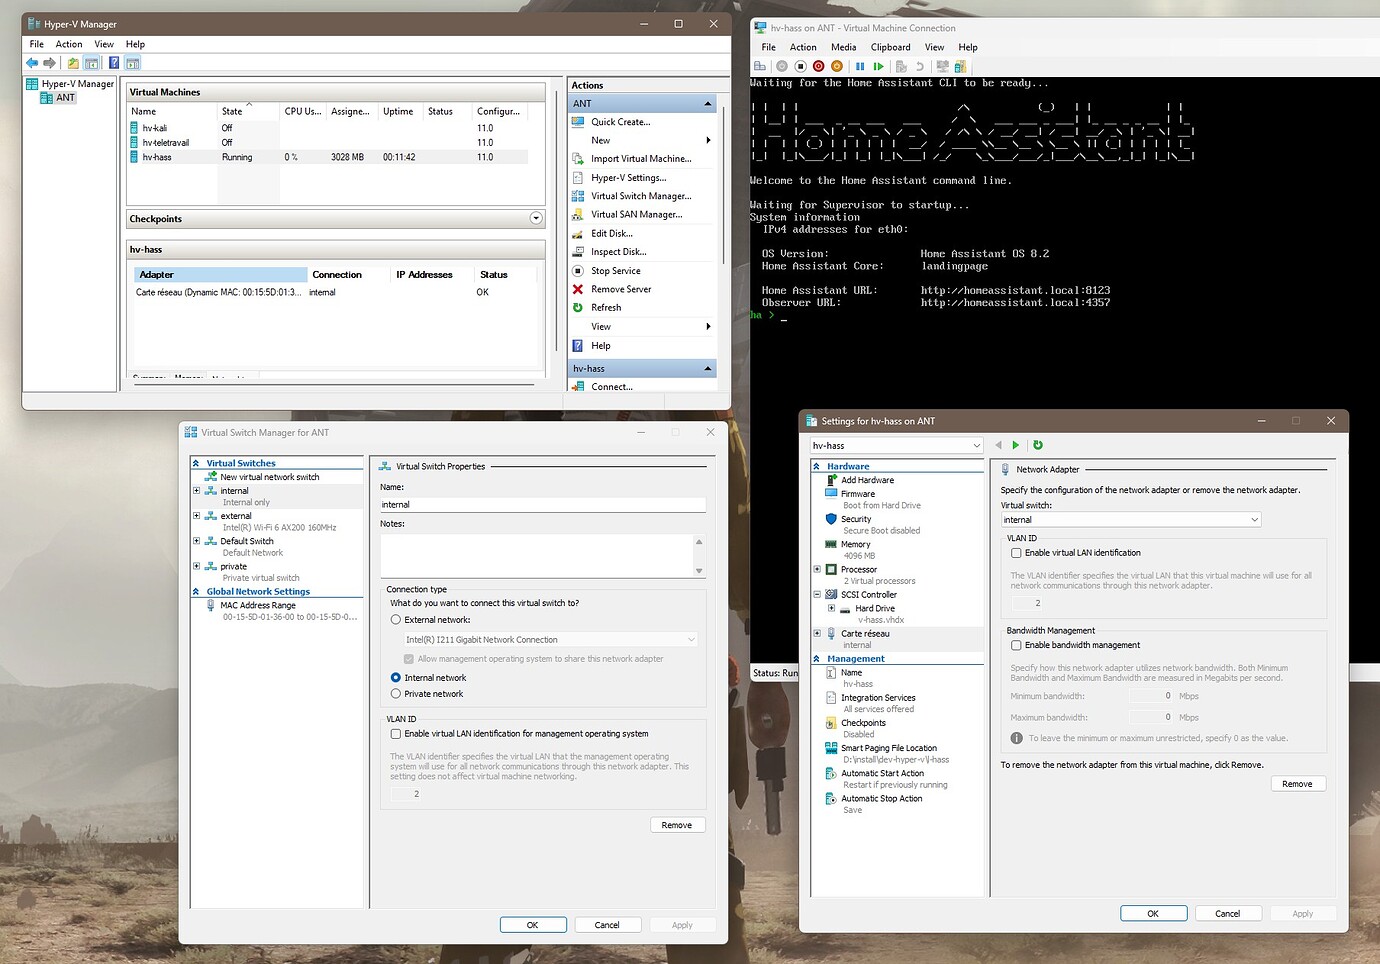Open the Clipboard menu in VM Connection
The height and width of the screenshot is (964, 1380).
(x=890, y=47)
